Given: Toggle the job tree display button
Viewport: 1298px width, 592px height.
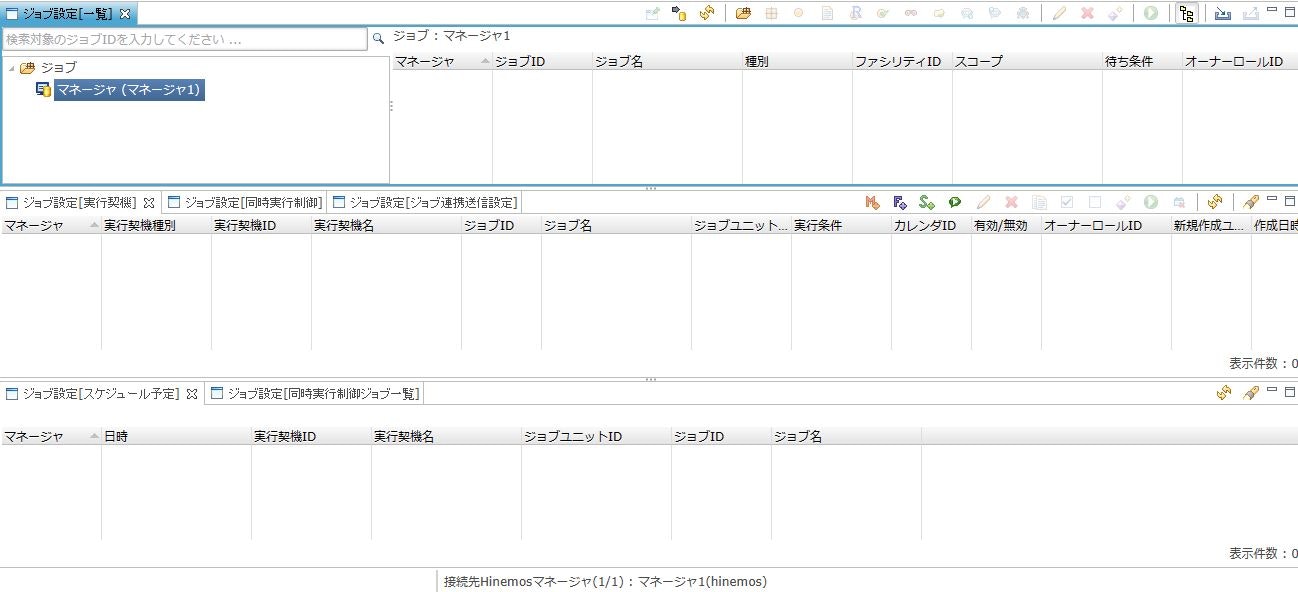Looking at the screenshot, I should point(1187,13).
